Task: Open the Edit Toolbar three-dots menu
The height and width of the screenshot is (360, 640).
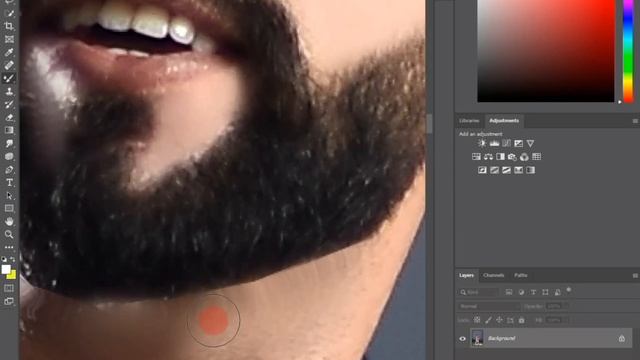Action: [9, 247]
